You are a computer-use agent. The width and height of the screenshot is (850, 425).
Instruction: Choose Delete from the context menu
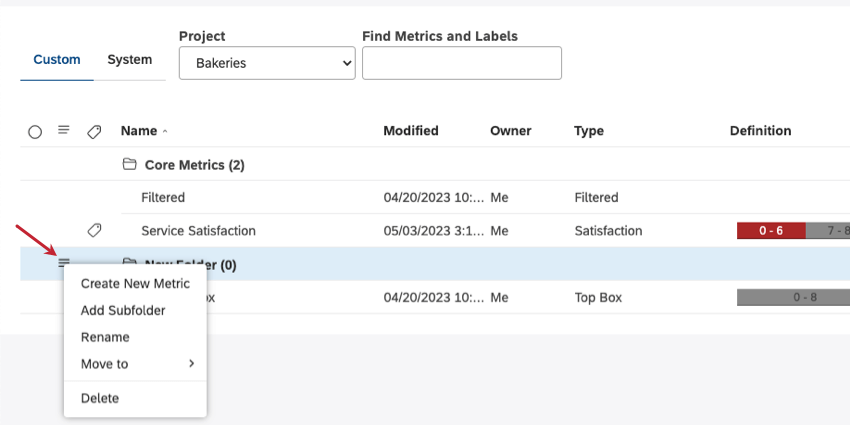tap(100, 398)
